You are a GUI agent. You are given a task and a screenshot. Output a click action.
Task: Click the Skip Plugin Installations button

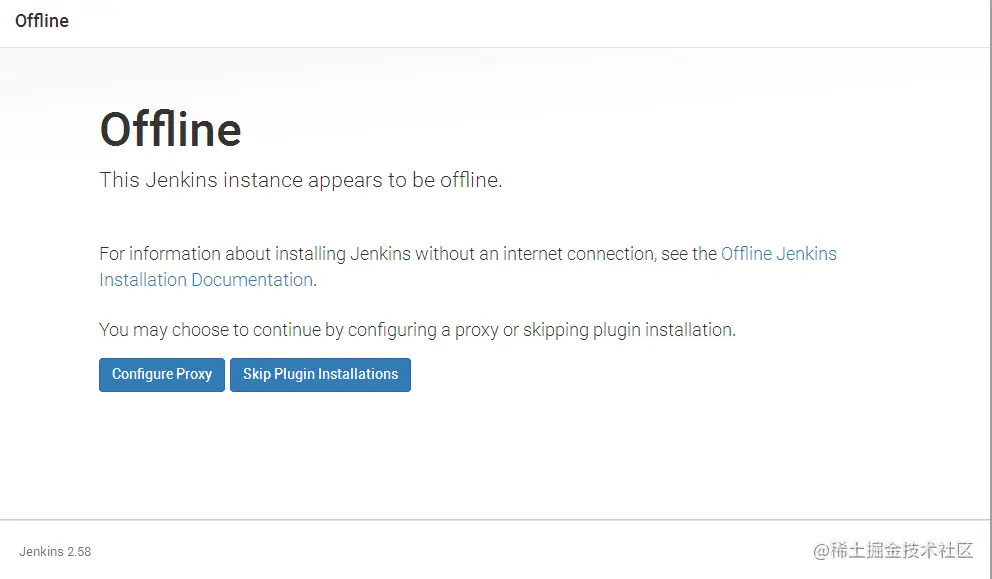coord(320,375)
